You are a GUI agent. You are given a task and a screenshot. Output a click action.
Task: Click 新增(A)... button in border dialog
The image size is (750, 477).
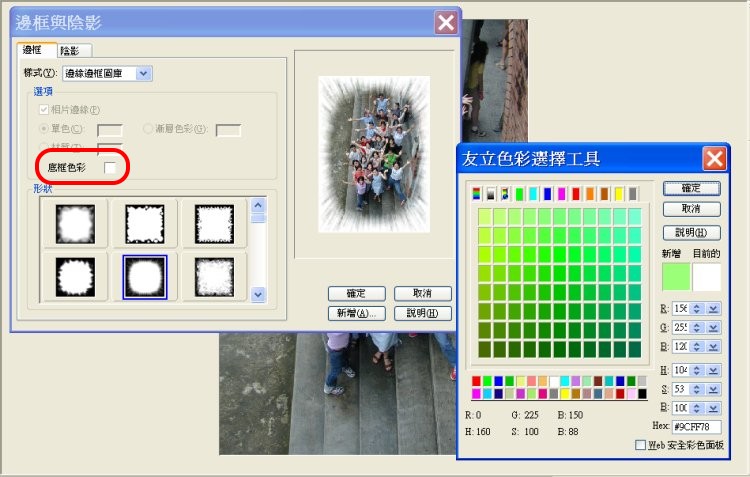[x=356, y=313]
